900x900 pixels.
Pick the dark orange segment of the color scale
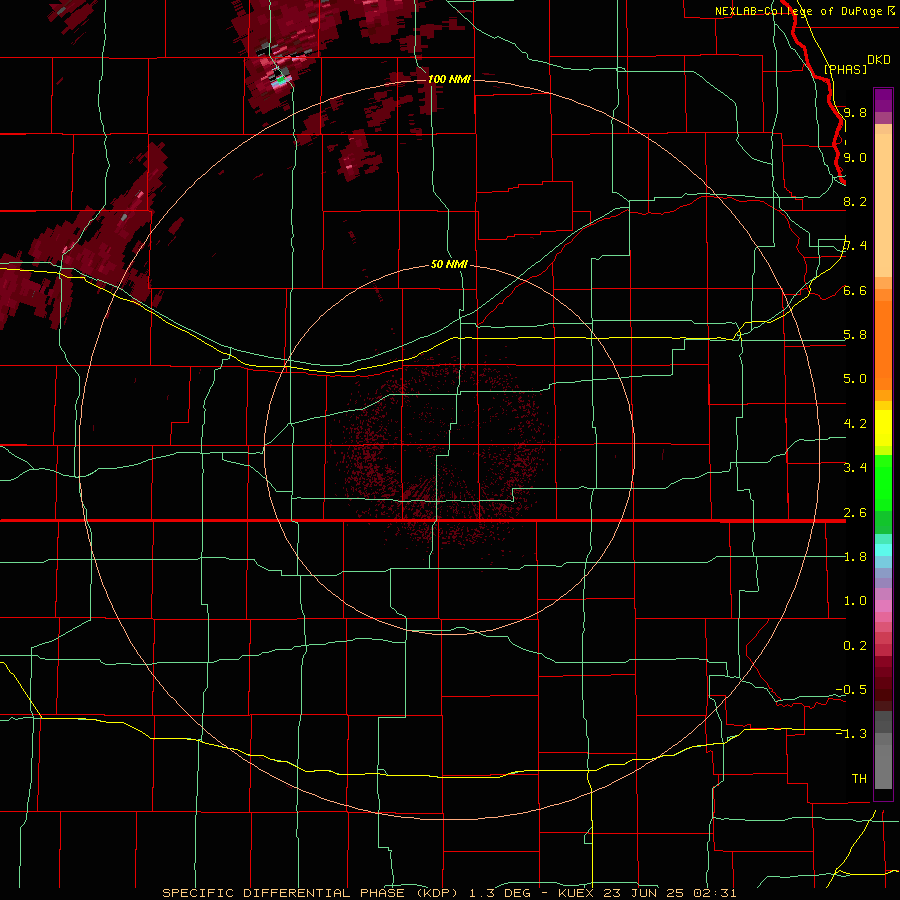883,344
